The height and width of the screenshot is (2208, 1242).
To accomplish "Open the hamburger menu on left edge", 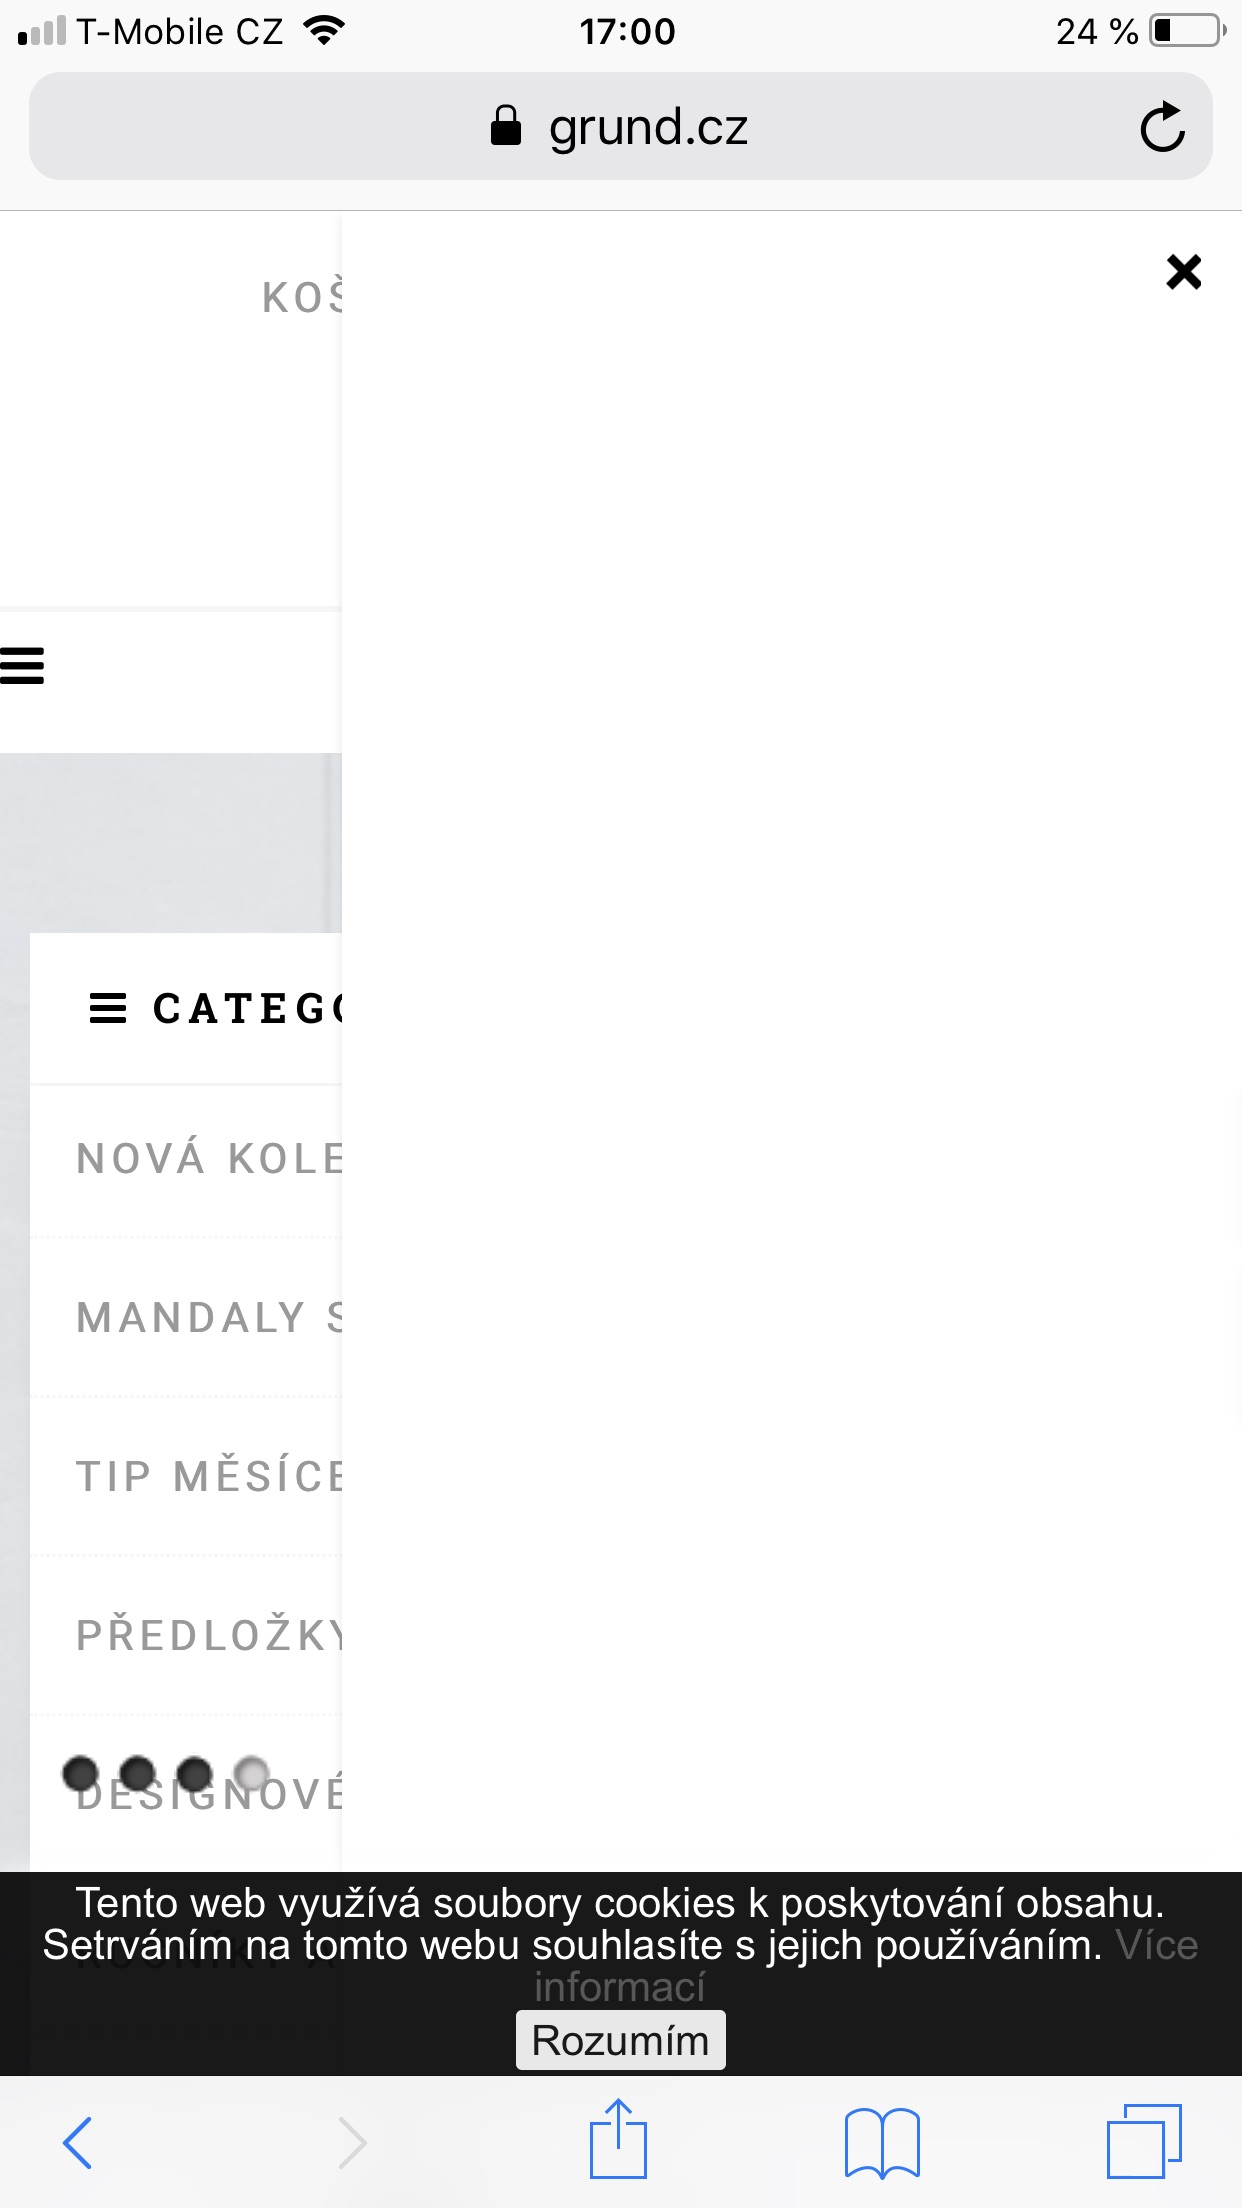I will pos(22,665).
